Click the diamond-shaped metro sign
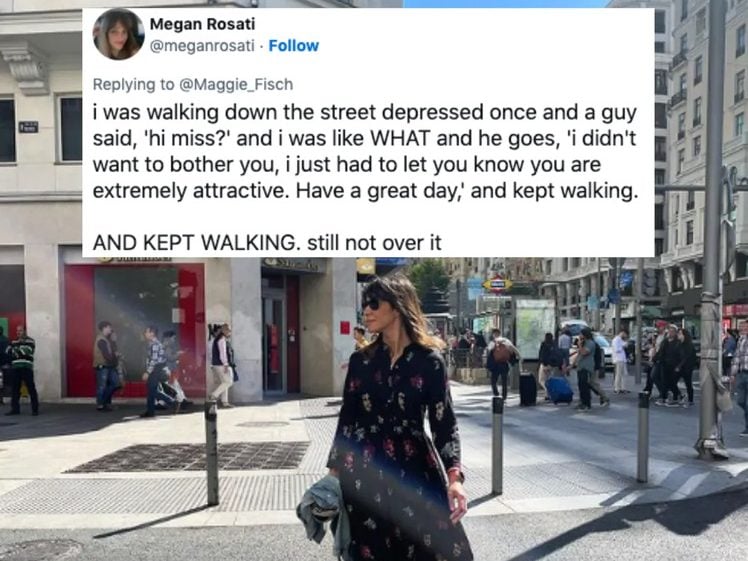Image resolution: width=748 pixels, height=561 pixels. point(497,285)
